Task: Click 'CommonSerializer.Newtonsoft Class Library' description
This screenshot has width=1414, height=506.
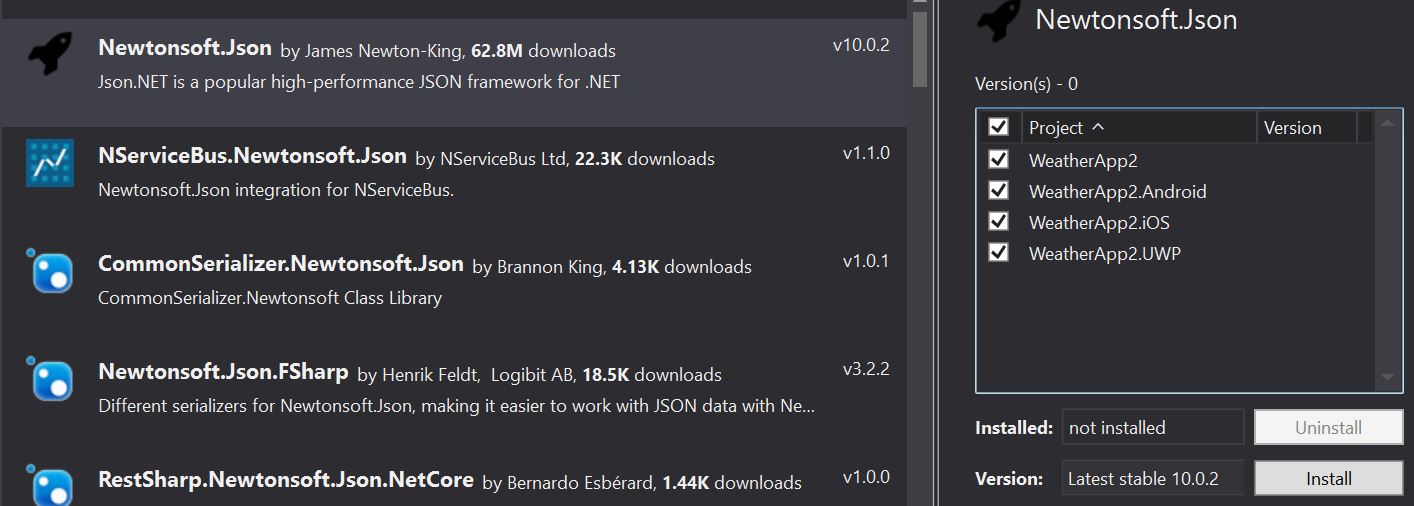Action: pyautogui.click(x=270, y=298)
